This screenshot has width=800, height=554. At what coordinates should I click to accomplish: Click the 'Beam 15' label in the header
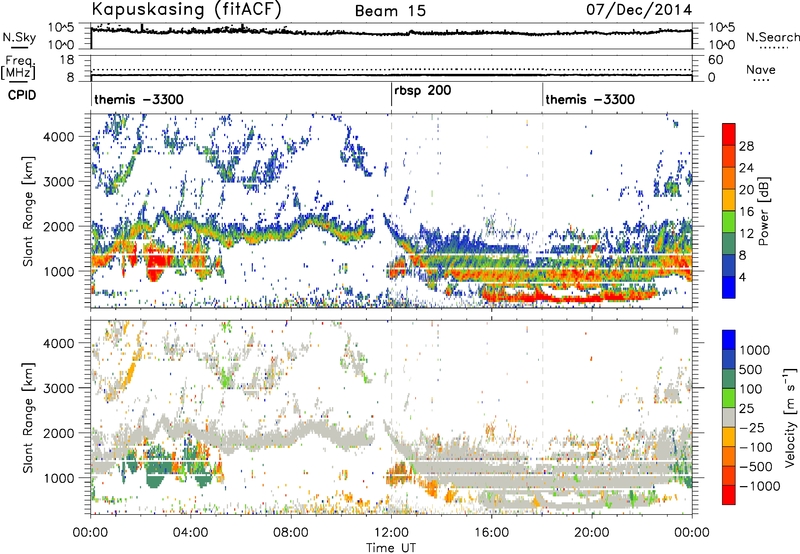coord(390,11)
